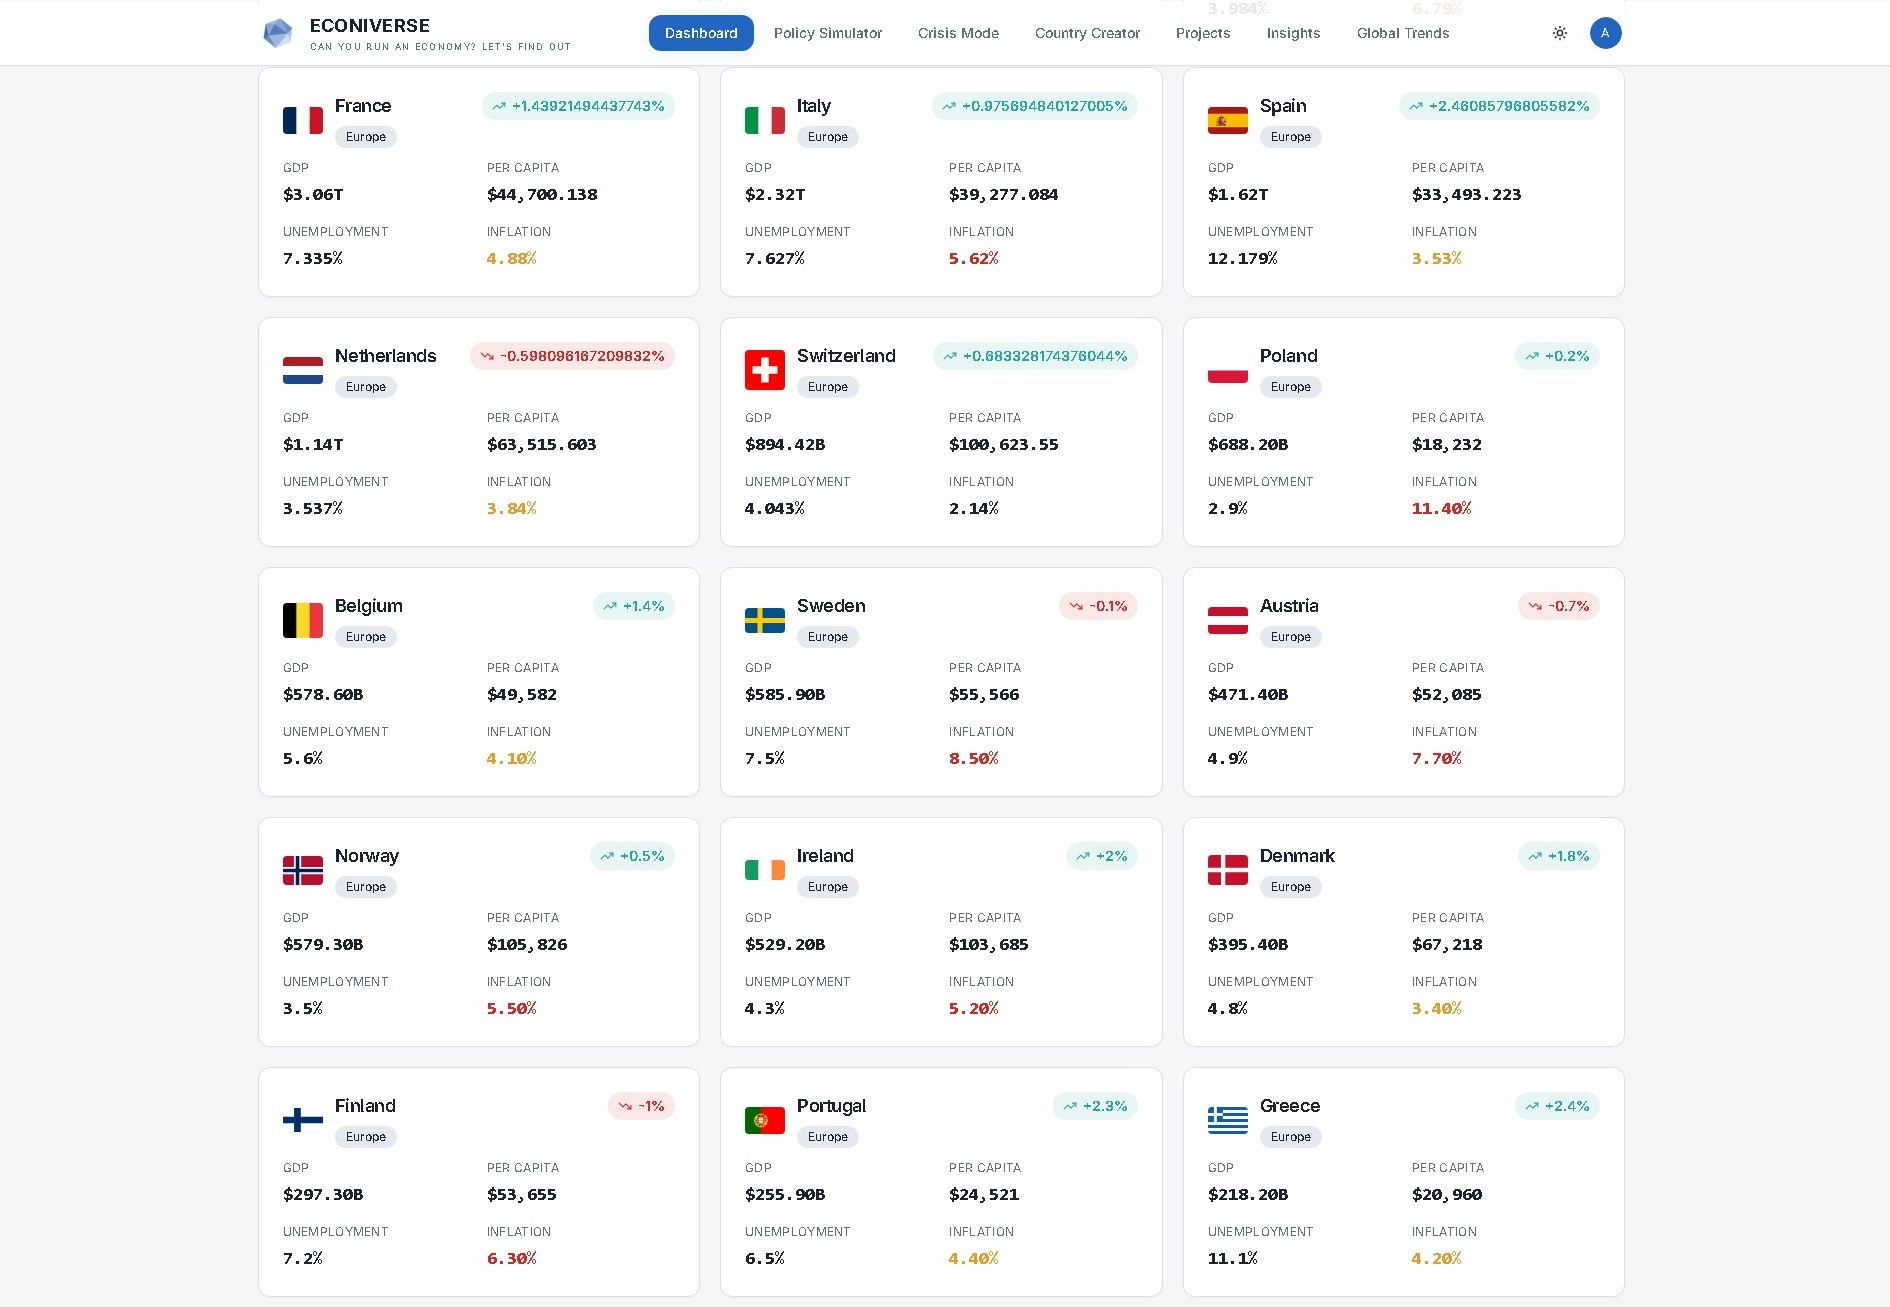Navigate to Country Creator
The height and width of the screenshot is (1307, 1890).
1086,33
